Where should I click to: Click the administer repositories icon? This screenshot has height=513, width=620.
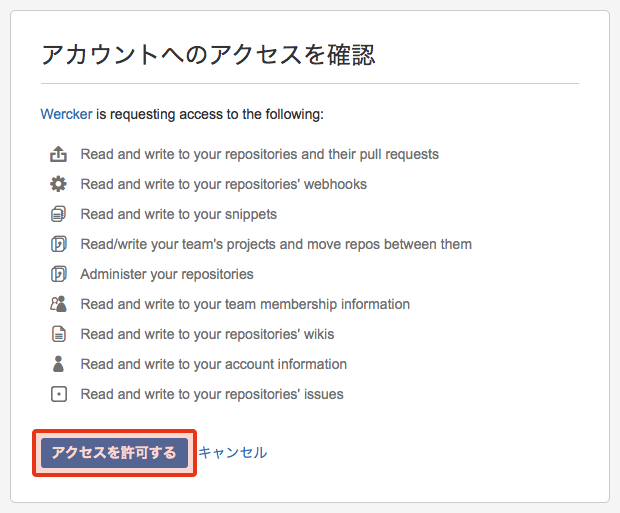[x=58, y=274]
